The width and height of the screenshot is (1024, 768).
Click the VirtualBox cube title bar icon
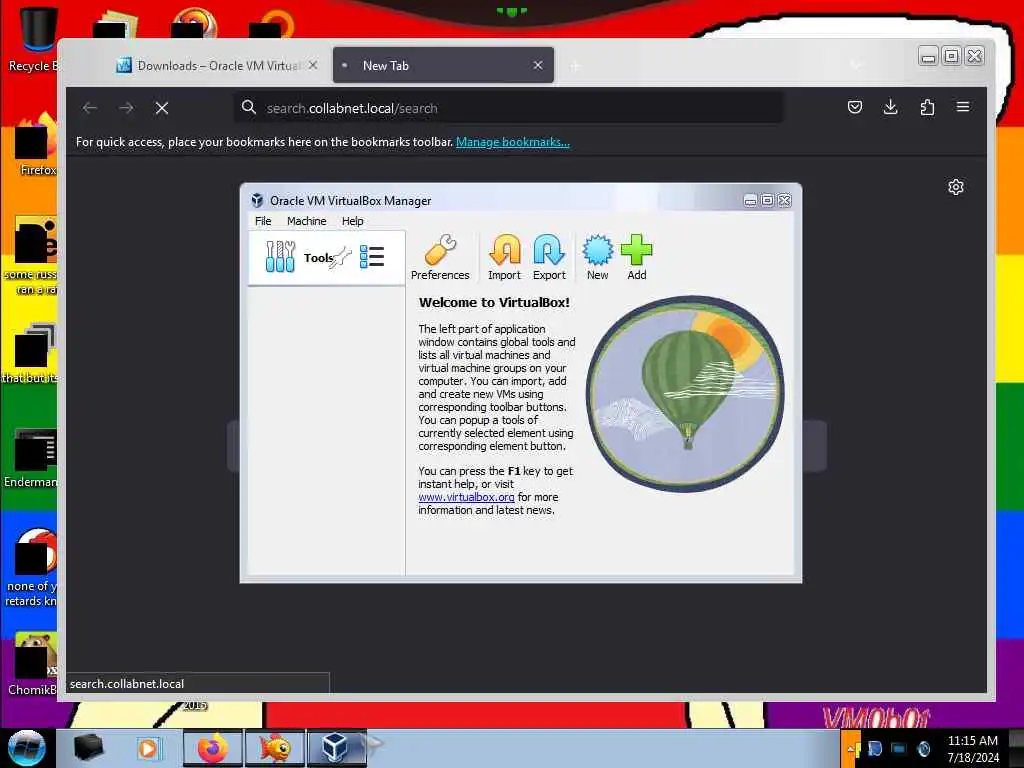[257, 200]
